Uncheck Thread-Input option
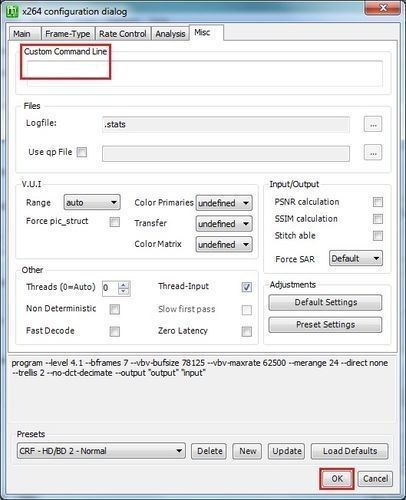Viewport: 406px width, 500px height. [x=247, y=287]
